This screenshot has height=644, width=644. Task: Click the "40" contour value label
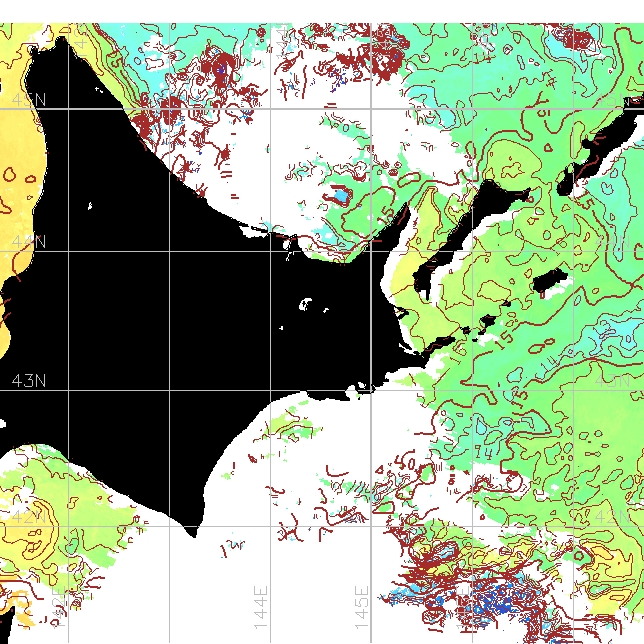[x=405, y=460]
